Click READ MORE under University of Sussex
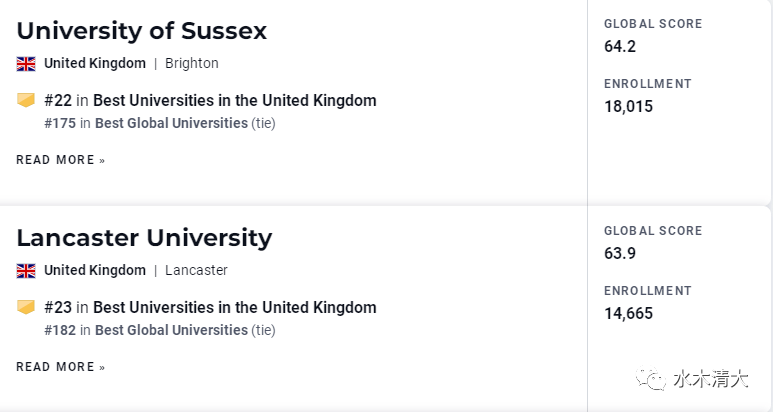The width and height of the screenshot is (773, 412). 61,160
